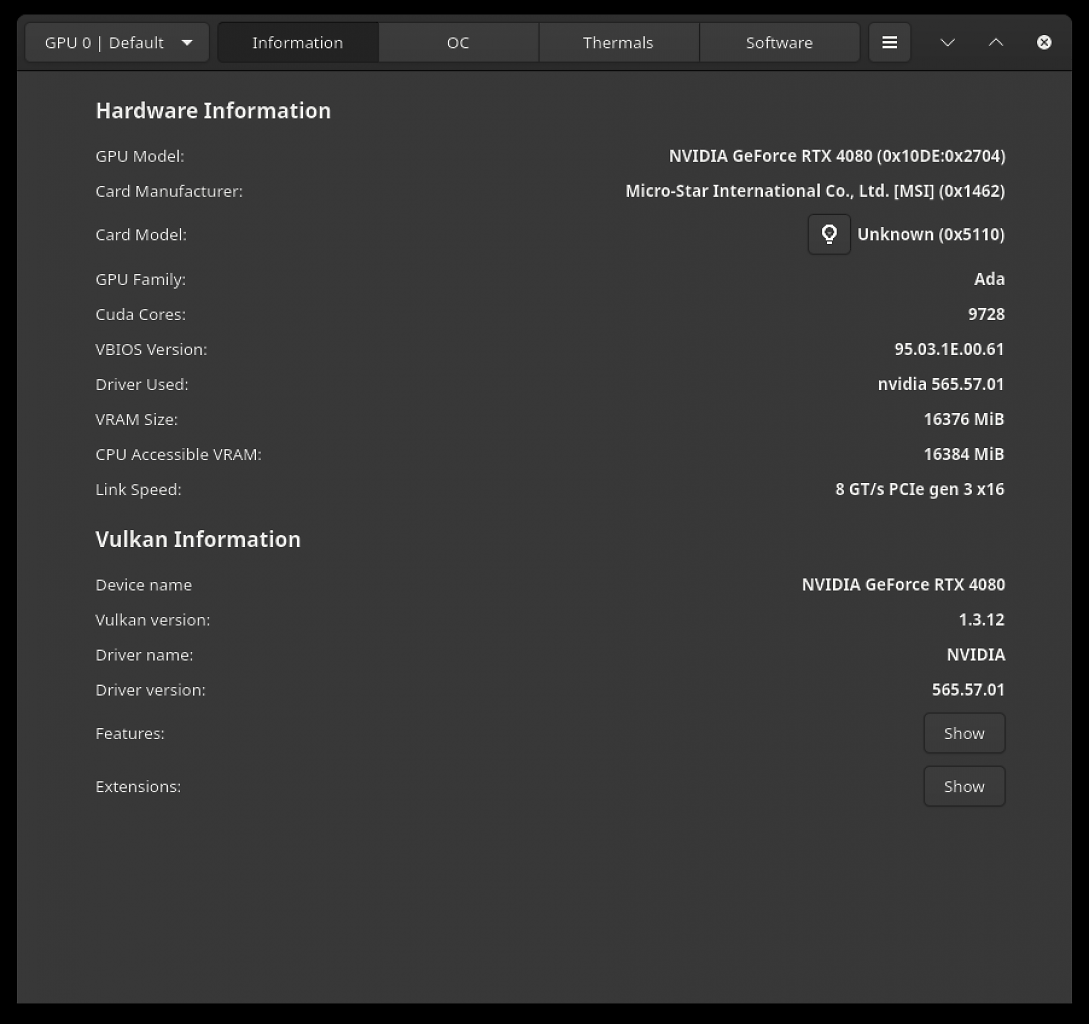
Task: Open the GPU 0 | Default dropdown
Action: pos(117,42)
